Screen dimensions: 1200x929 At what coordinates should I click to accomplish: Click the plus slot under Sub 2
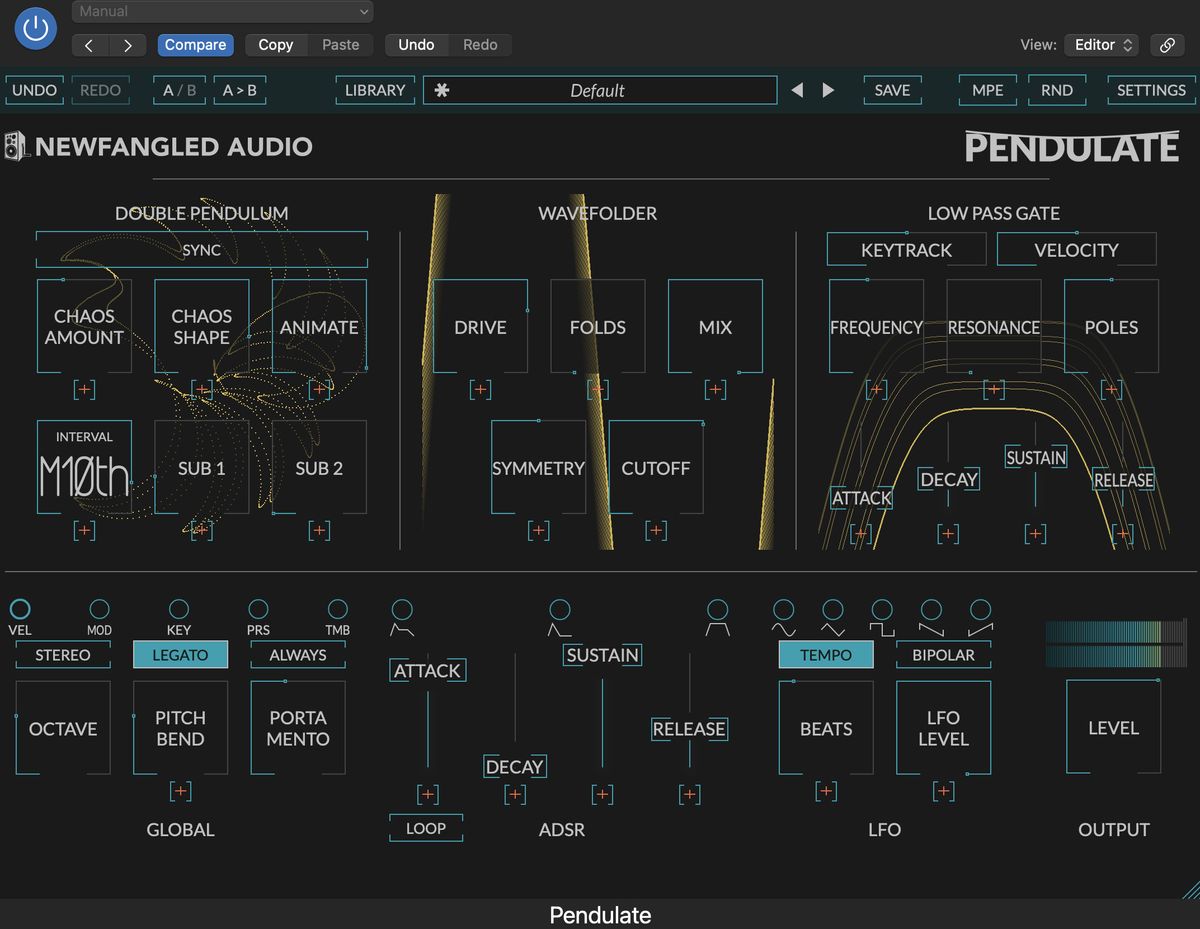point(319,530)
